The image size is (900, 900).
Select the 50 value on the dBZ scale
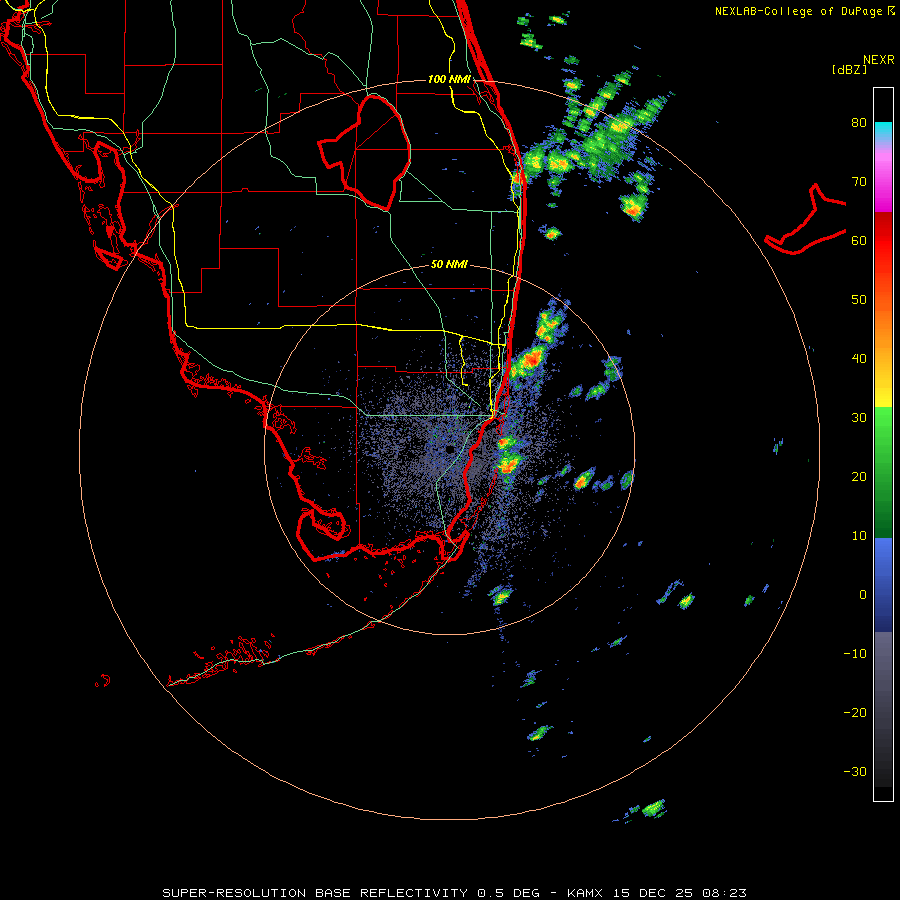(859, 300)
